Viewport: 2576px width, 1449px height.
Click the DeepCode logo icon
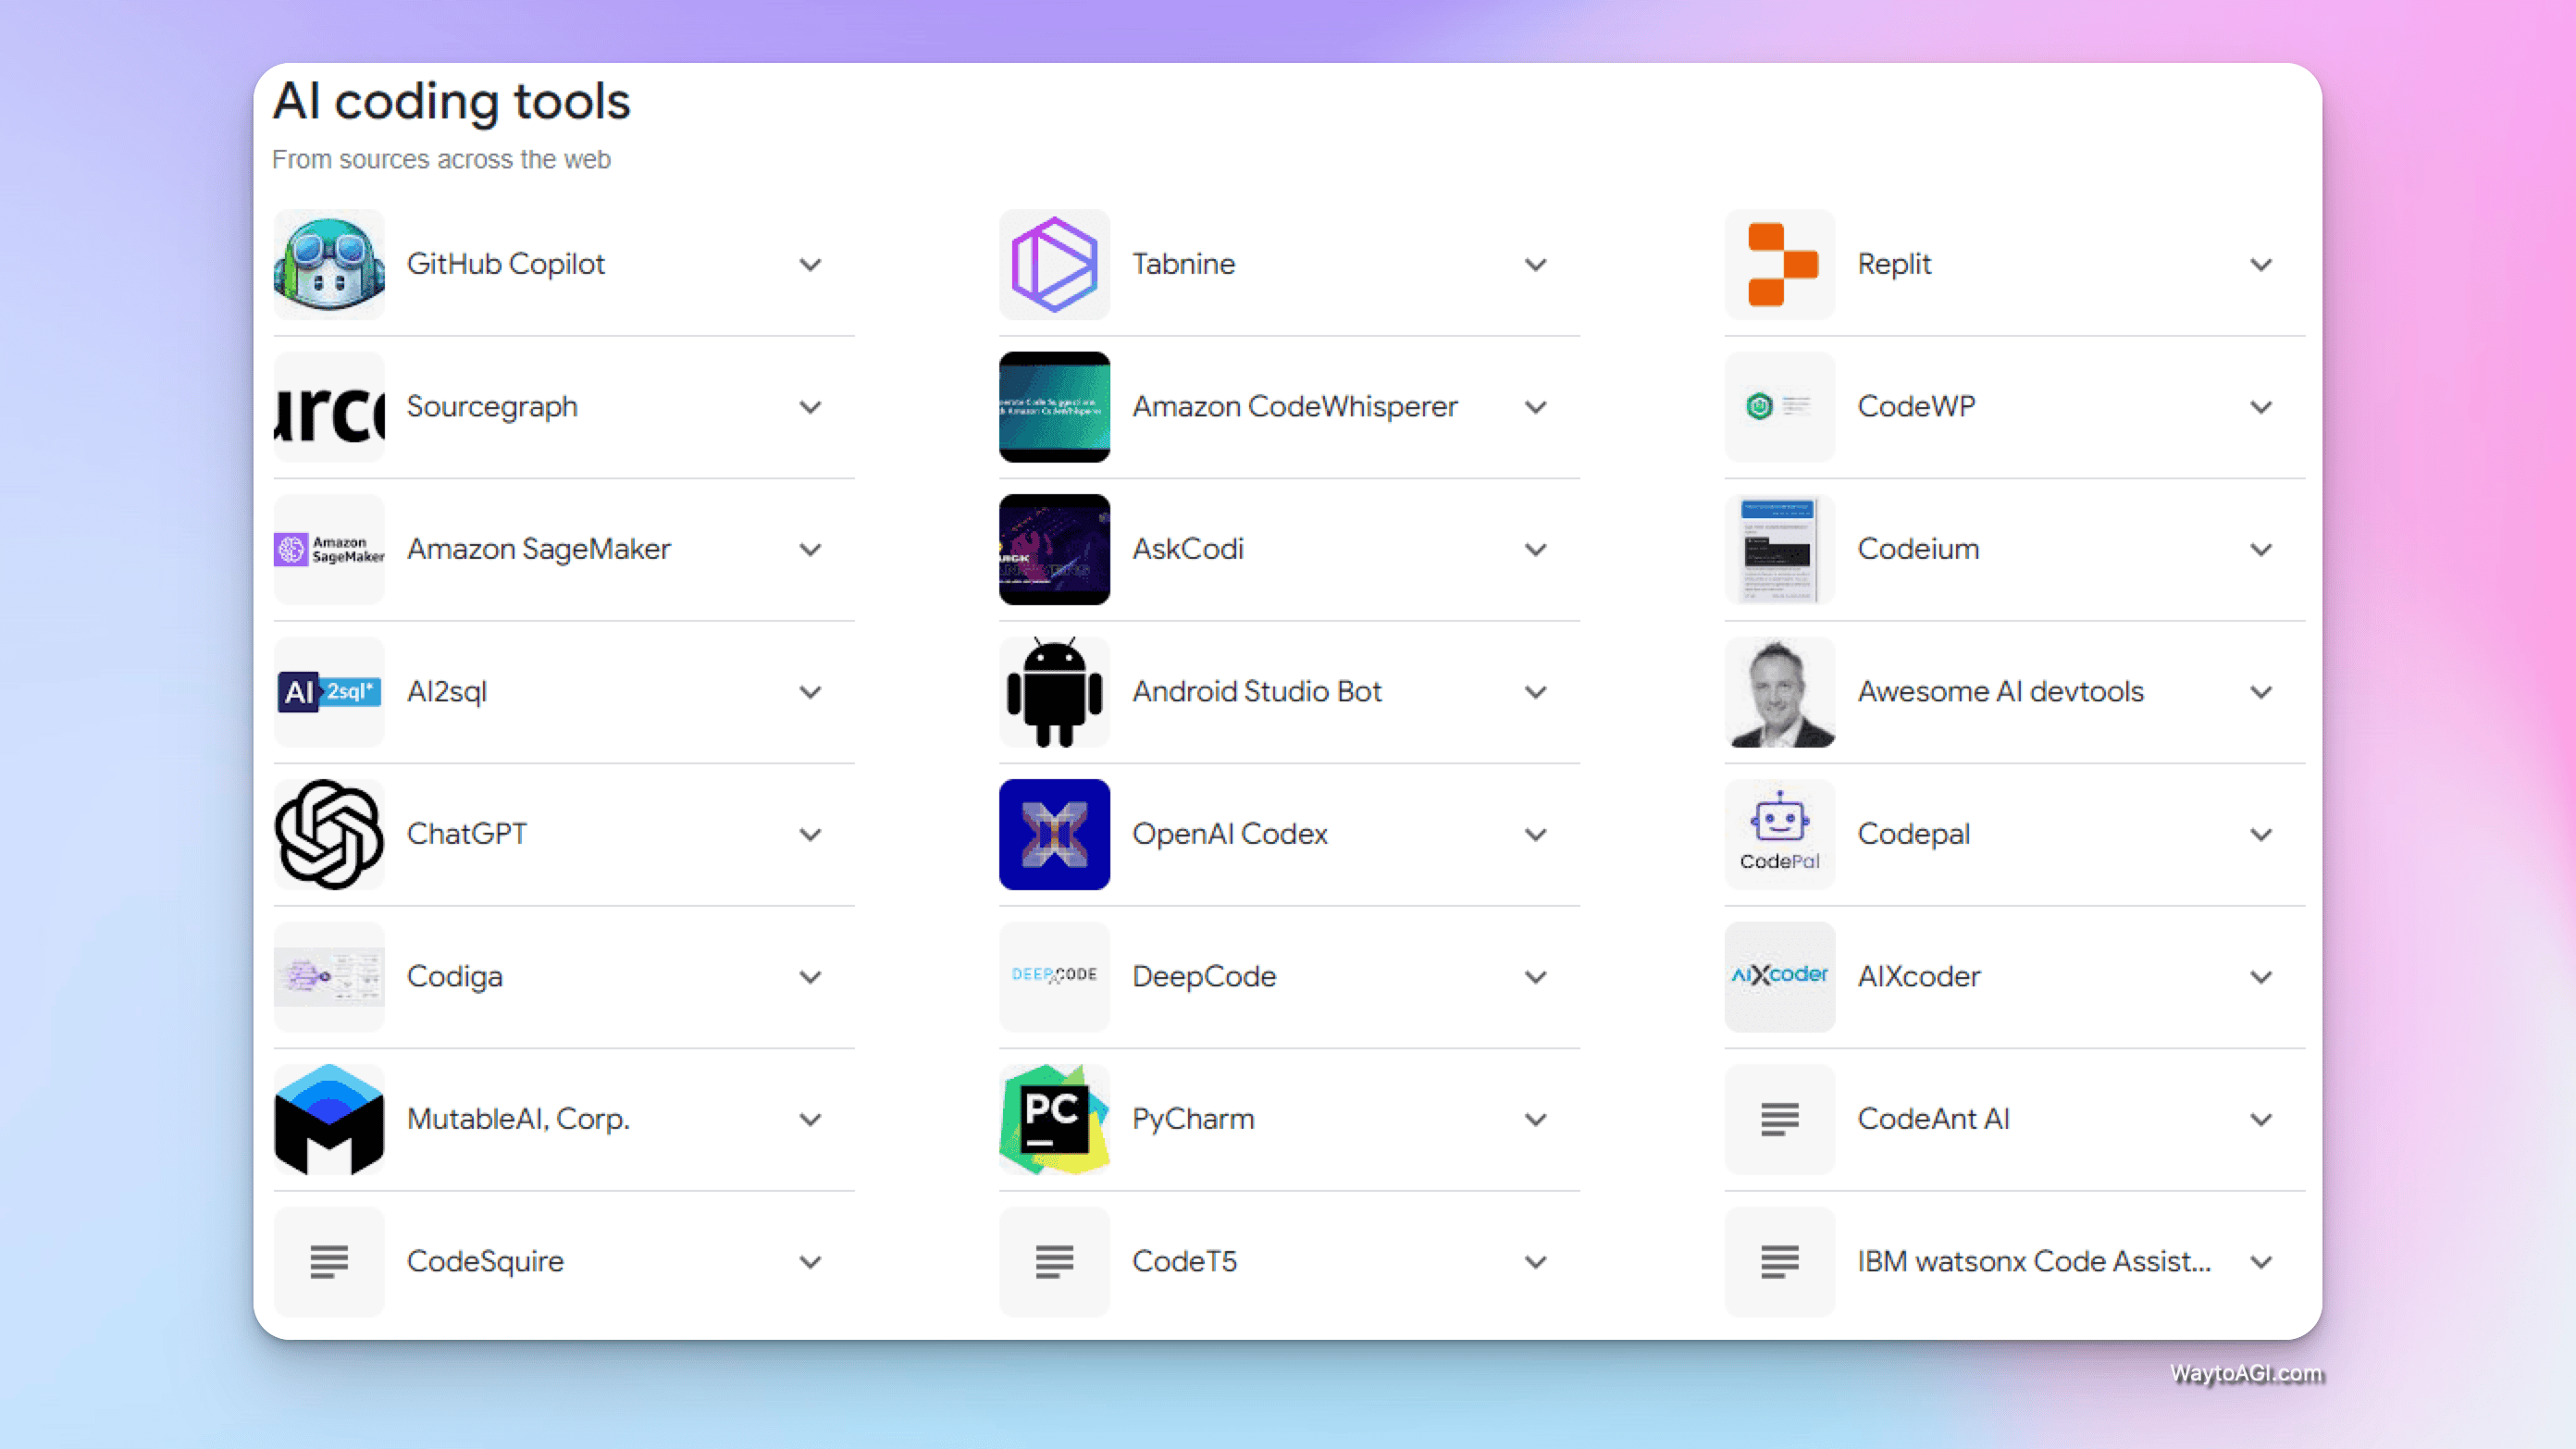[1054, 977]
